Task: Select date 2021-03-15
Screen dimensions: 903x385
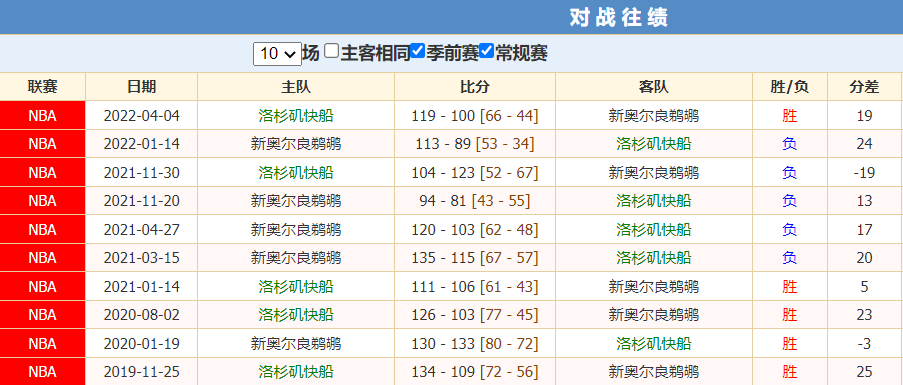Action: [142, 258]
